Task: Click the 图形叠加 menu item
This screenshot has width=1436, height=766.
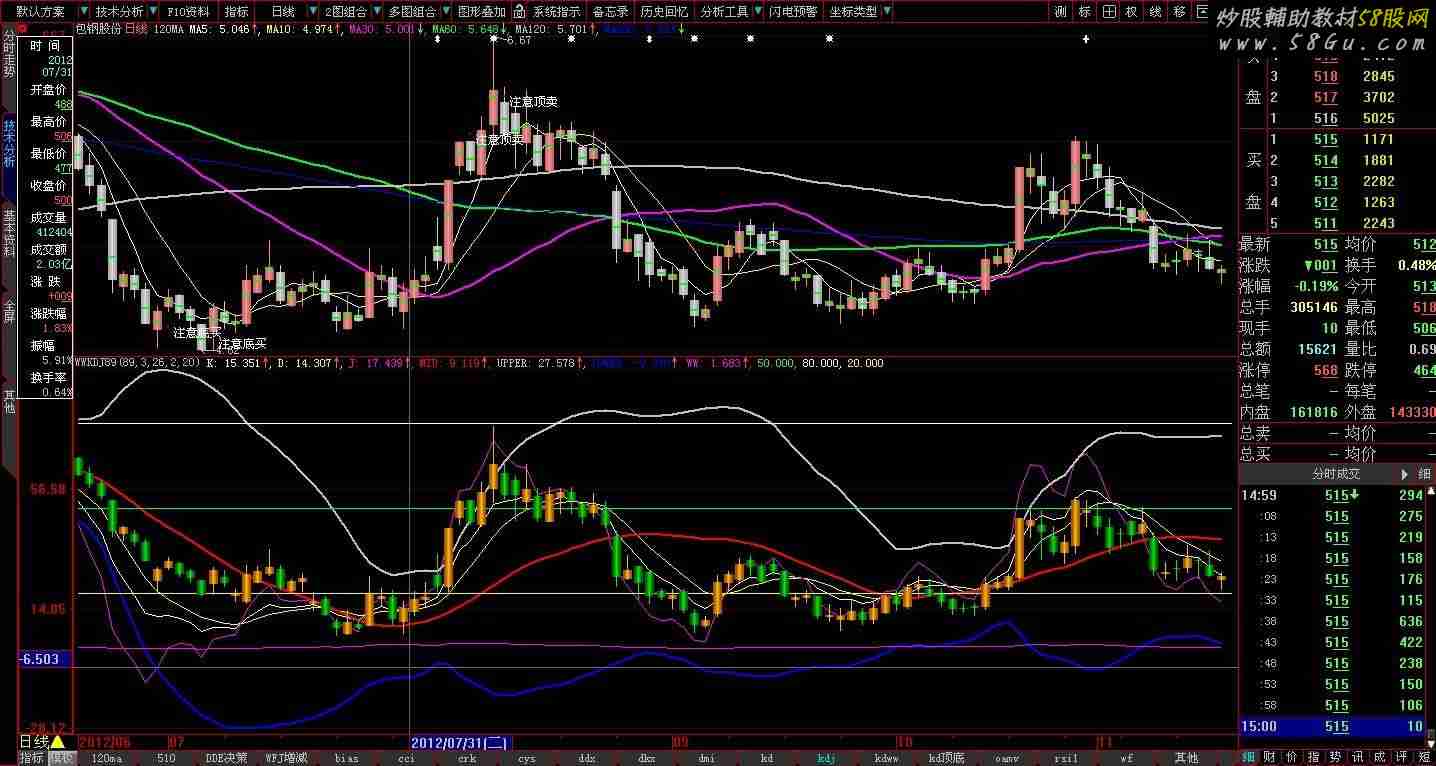Action: point(481,11)
